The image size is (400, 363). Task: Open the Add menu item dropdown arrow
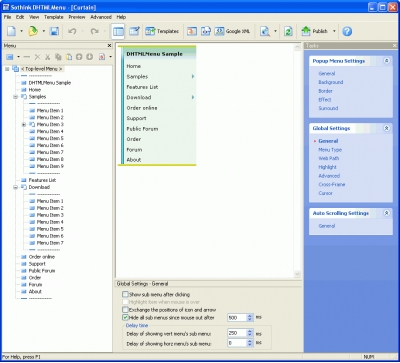pos(18,57)
